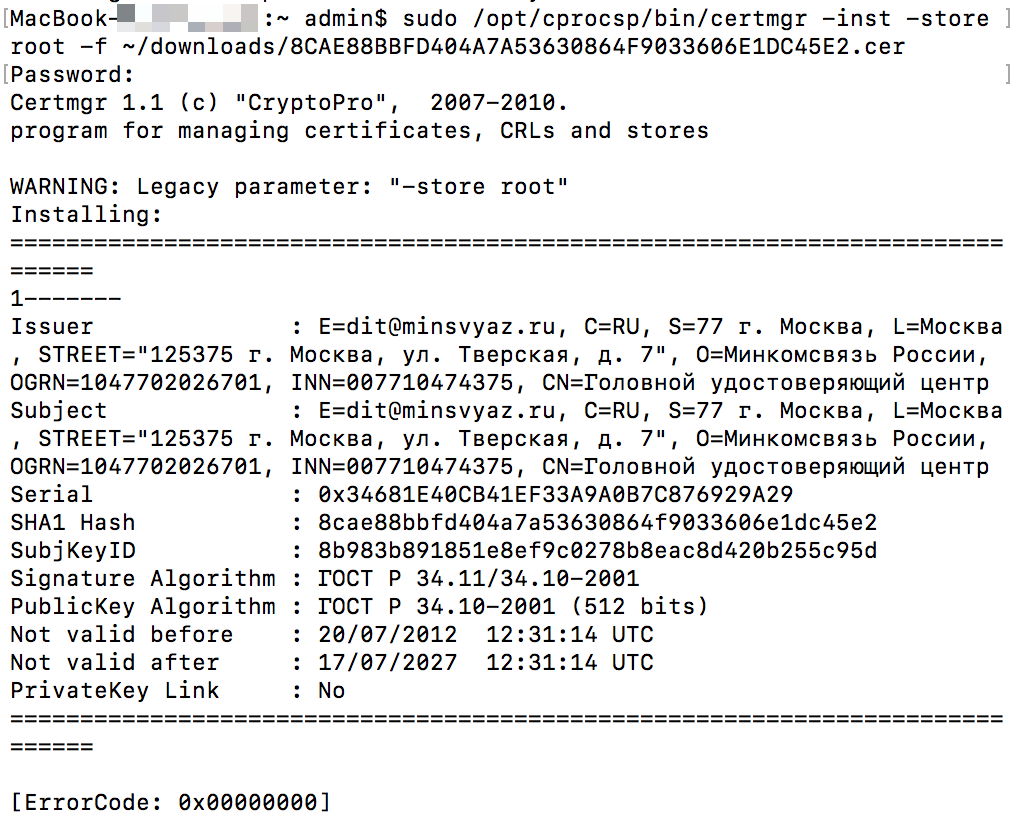Click the Subject field label
The image size is (1014, 816).
58,411
